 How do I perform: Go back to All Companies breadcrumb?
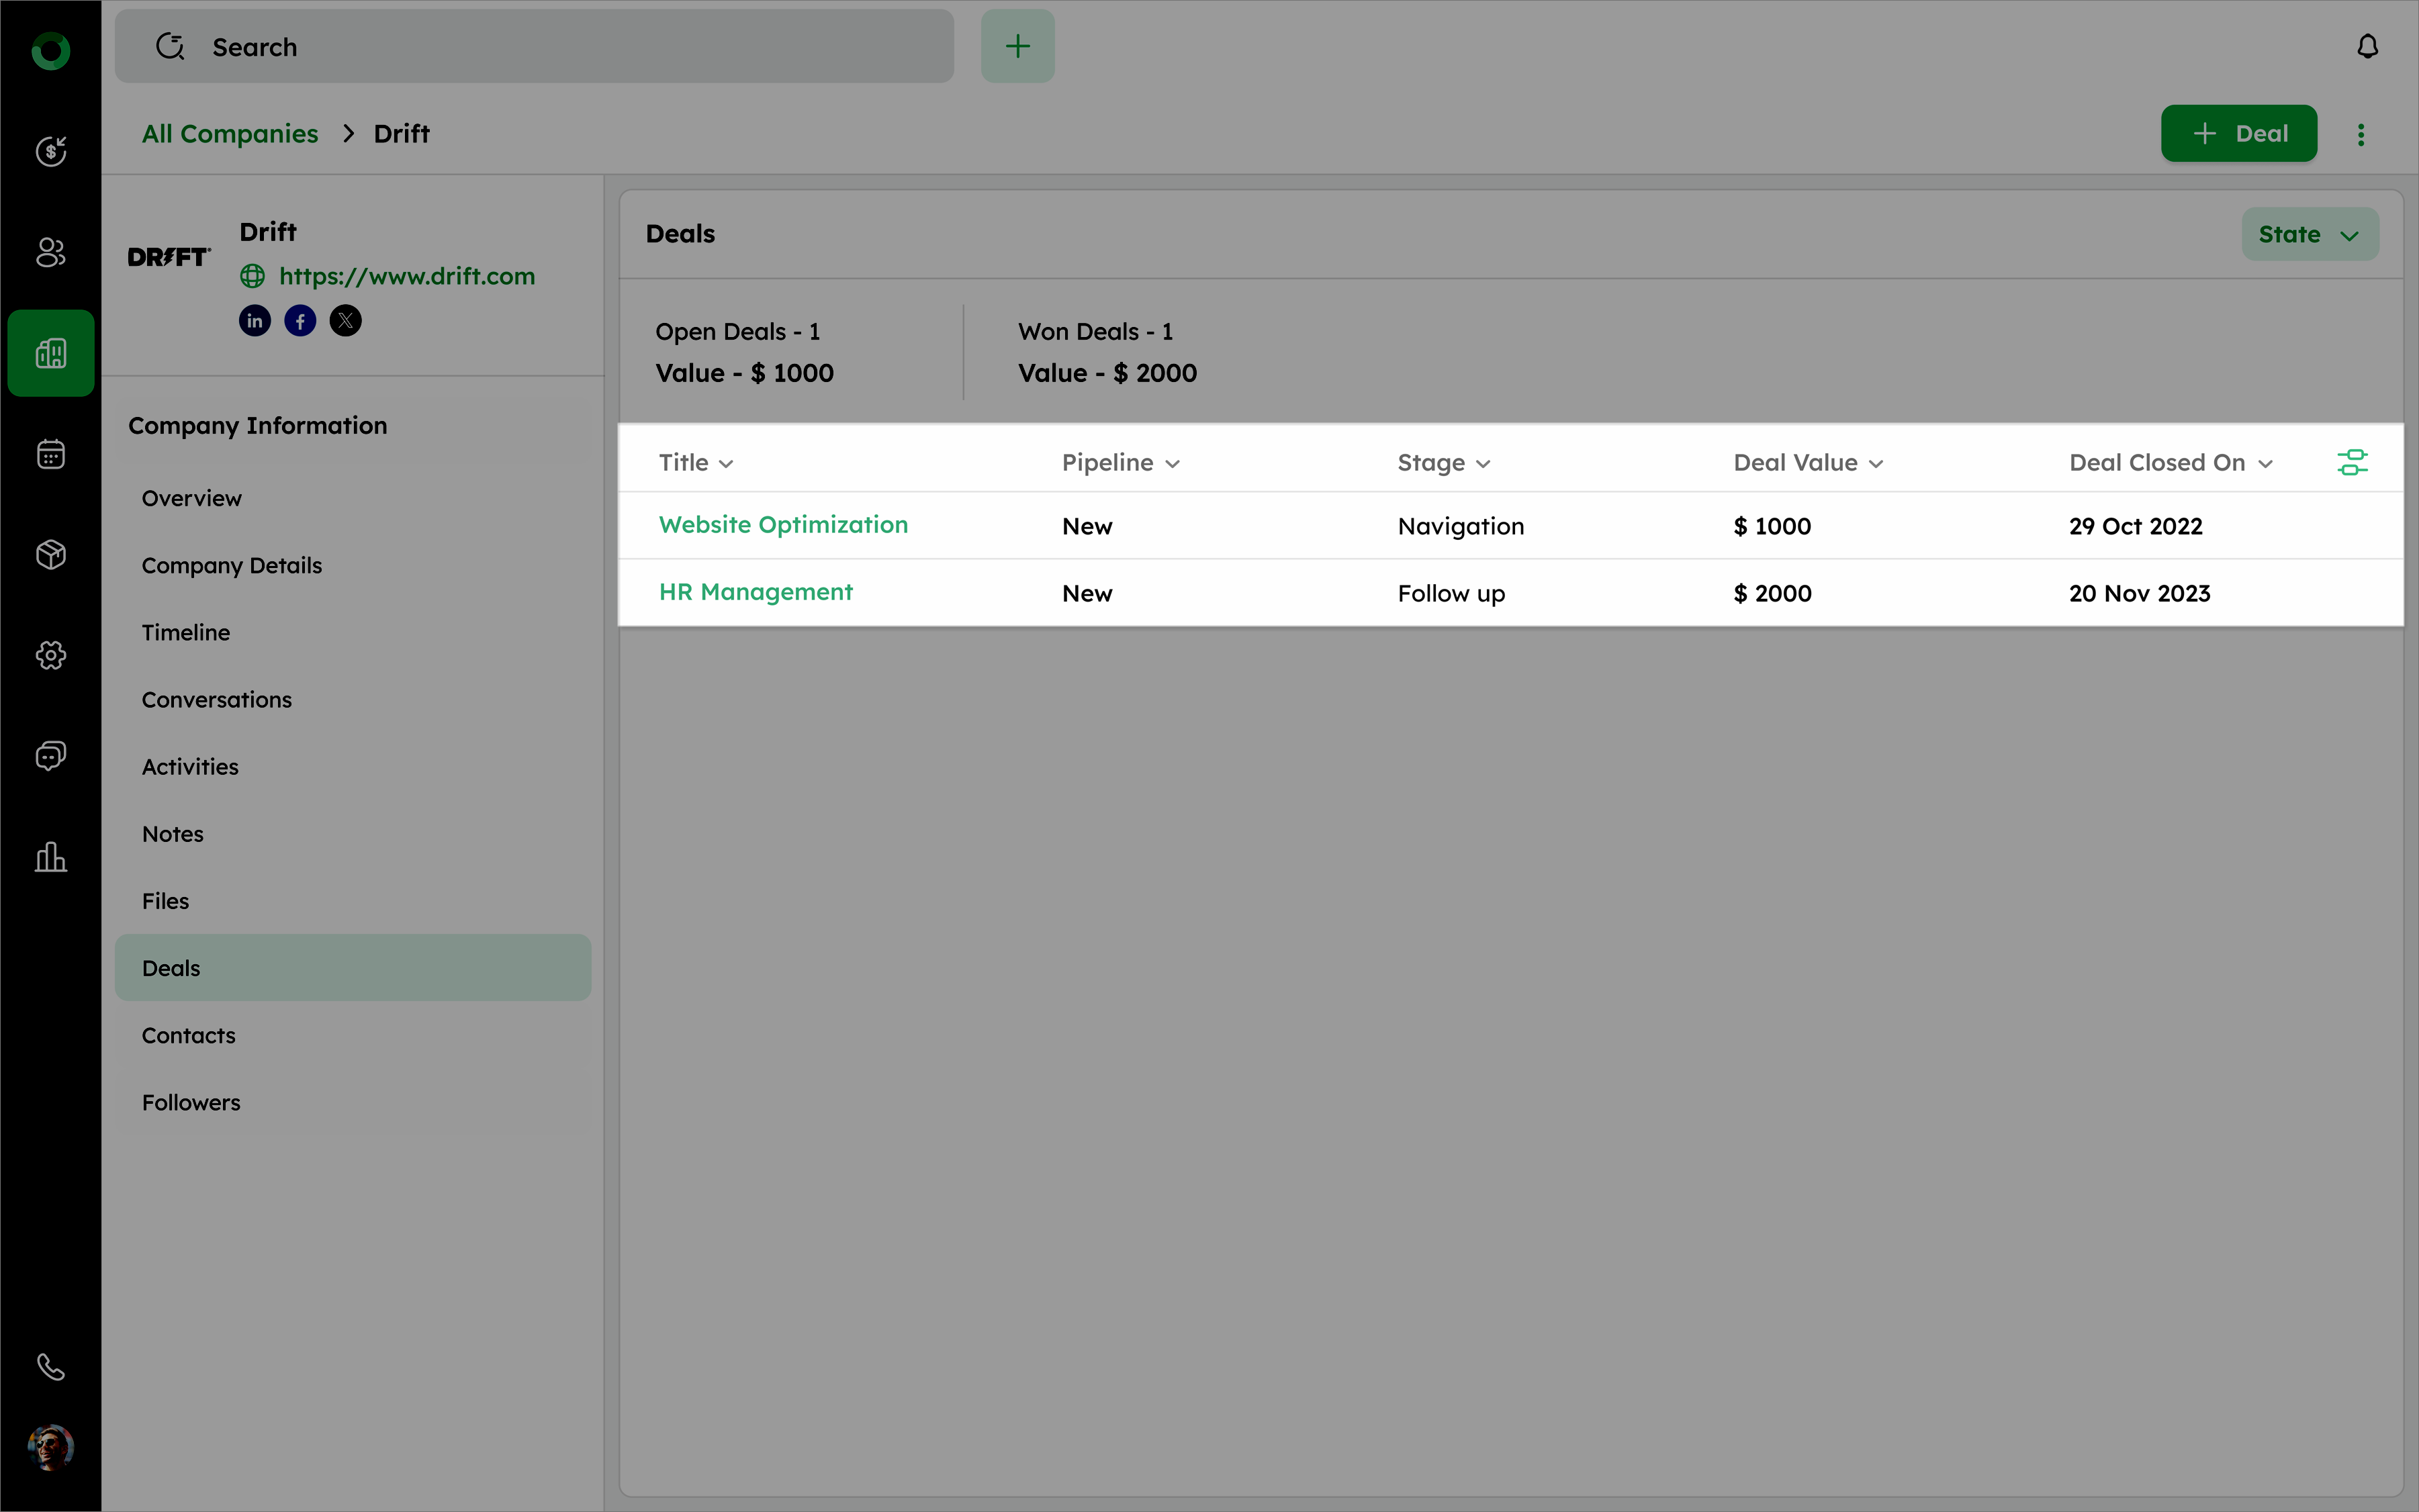[230, 134]
